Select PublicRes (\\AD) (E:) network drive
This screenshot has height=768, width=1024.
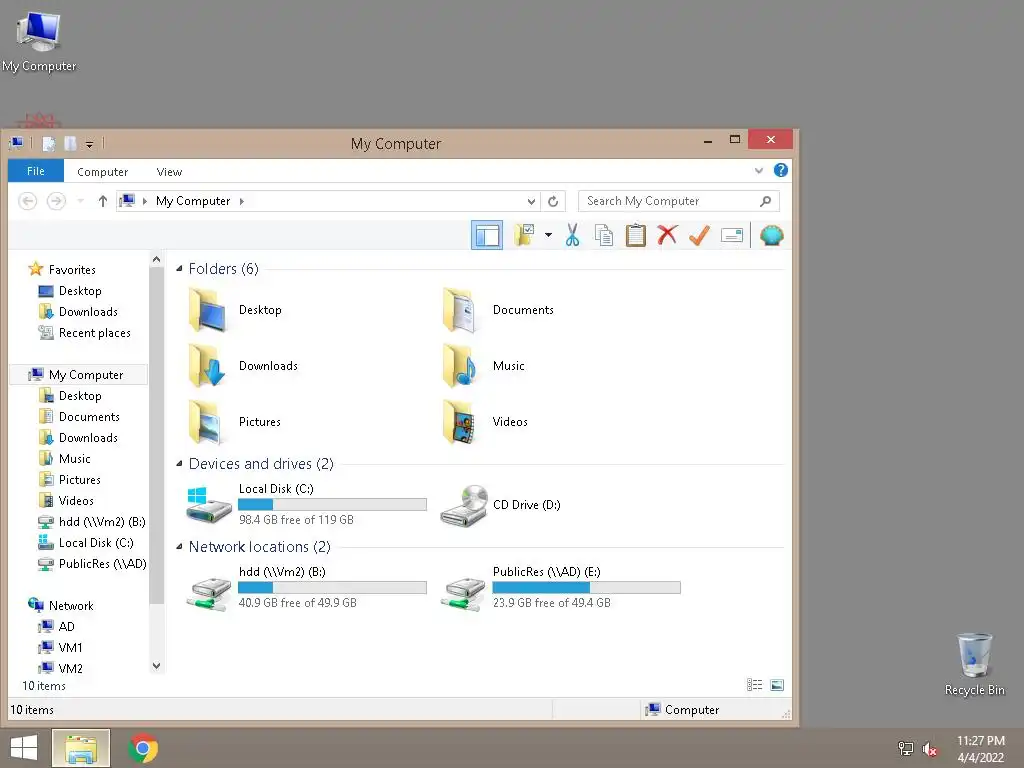tap(560, 587)
